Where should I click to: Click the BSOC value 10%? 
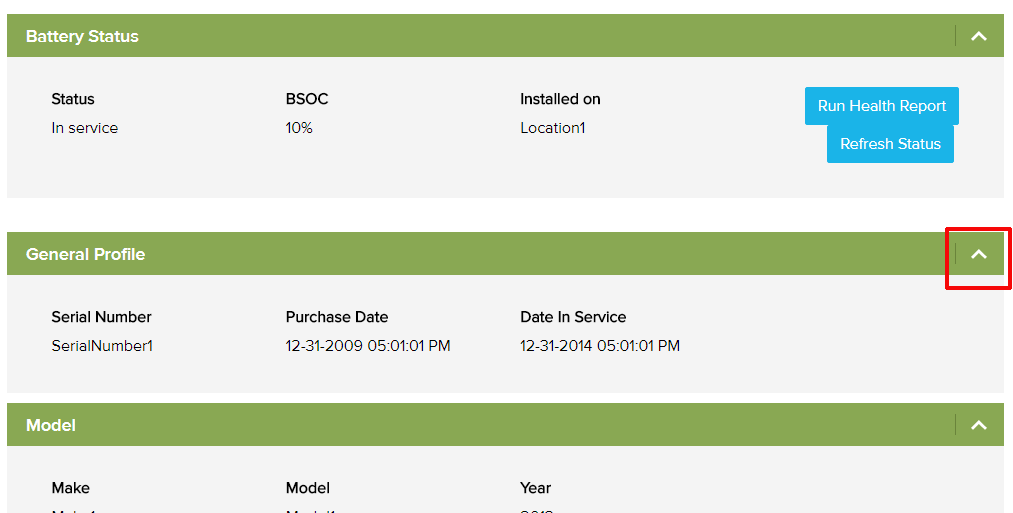pos(299,128)
